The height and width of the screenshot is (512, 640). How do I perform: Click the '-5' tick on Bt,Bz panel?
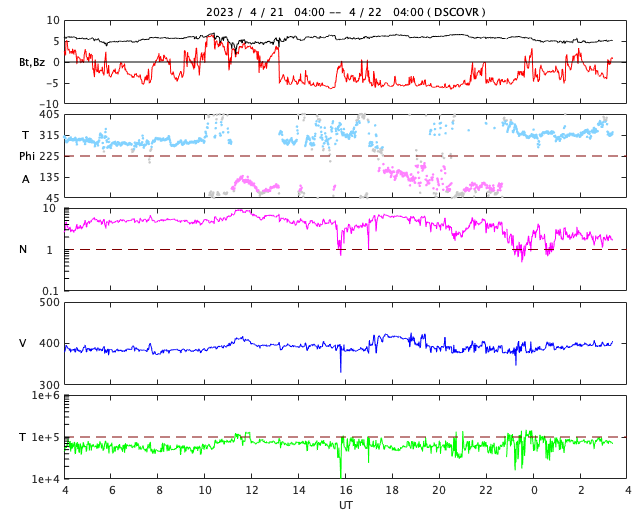53,83
